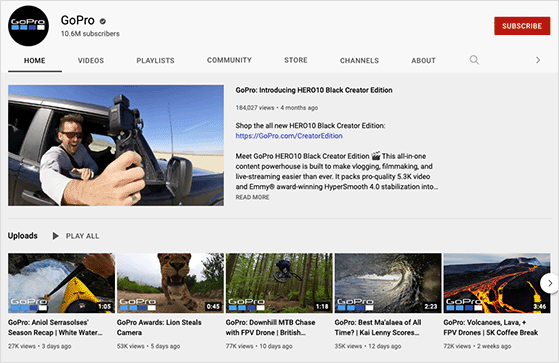This screenshot has width=559, height=363.
Task: Click title 'GoPro: Aniol Serrasolses' Season Recap'
Action: (55, 327)
